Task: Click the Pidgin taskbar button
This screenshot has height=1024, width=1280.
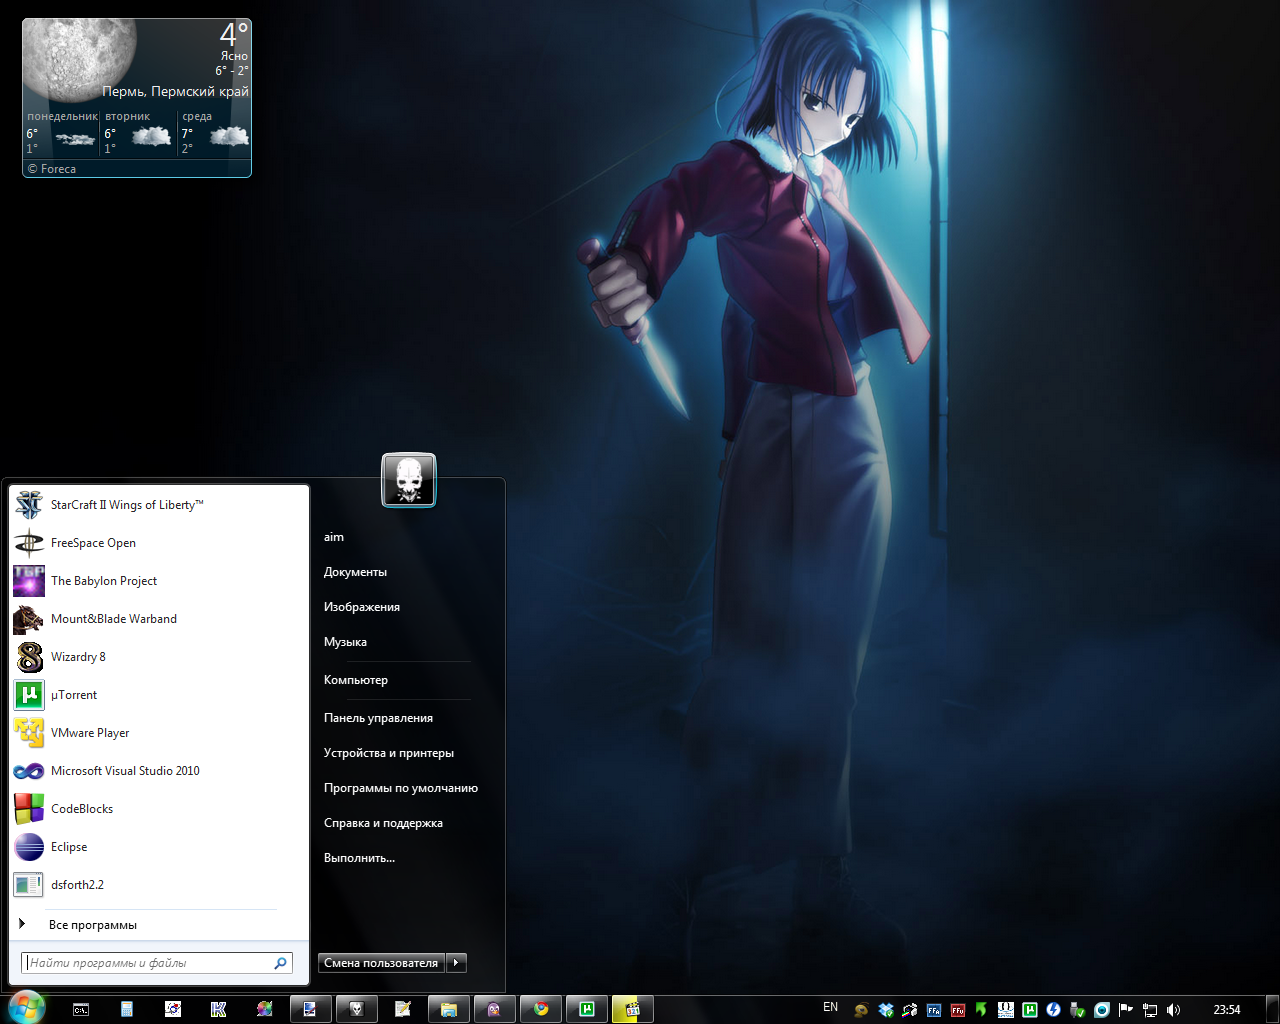Action: click(x=494, y=1009)
